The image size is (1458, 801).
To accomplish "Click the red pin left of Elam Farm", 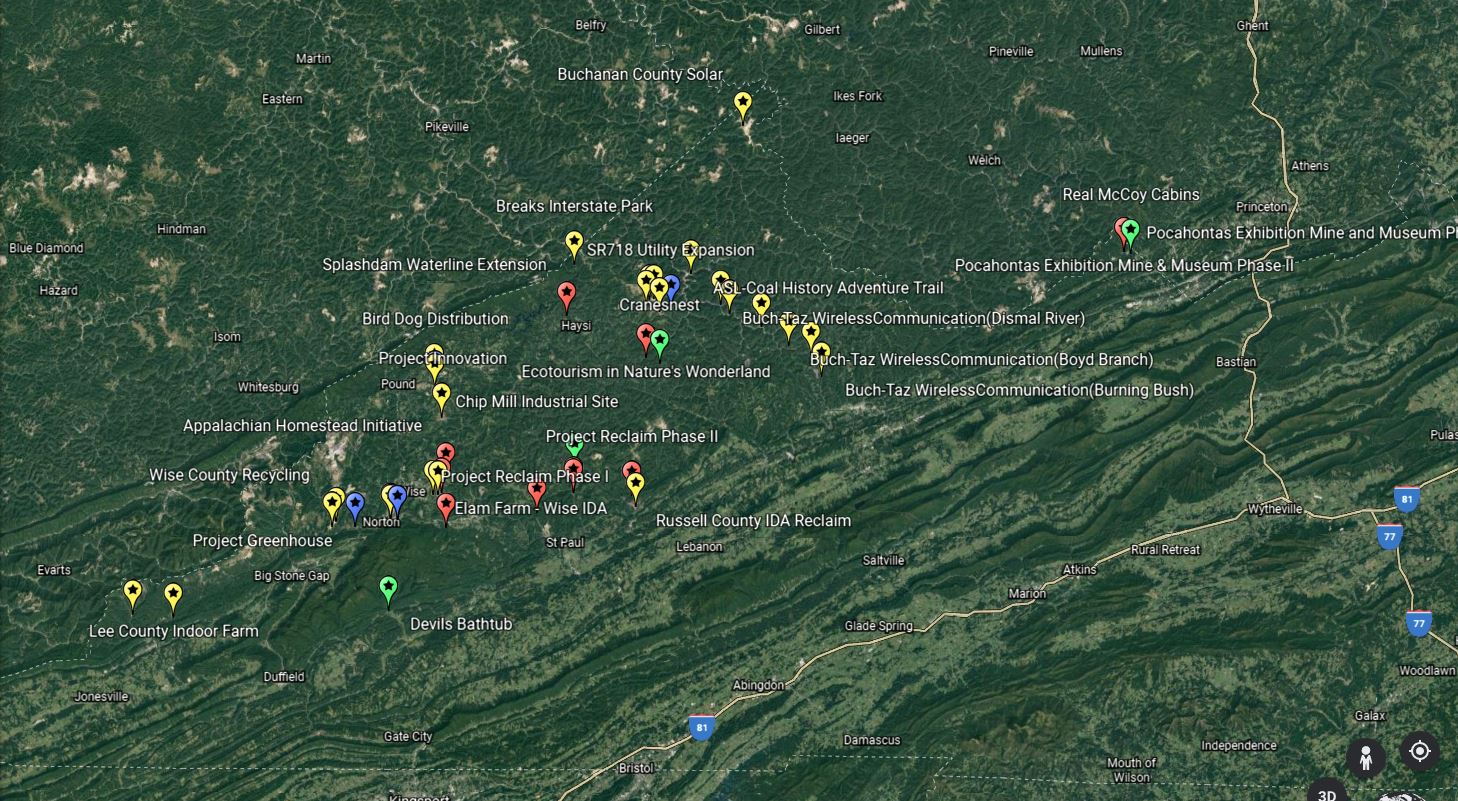I will (x=446, y=505).
